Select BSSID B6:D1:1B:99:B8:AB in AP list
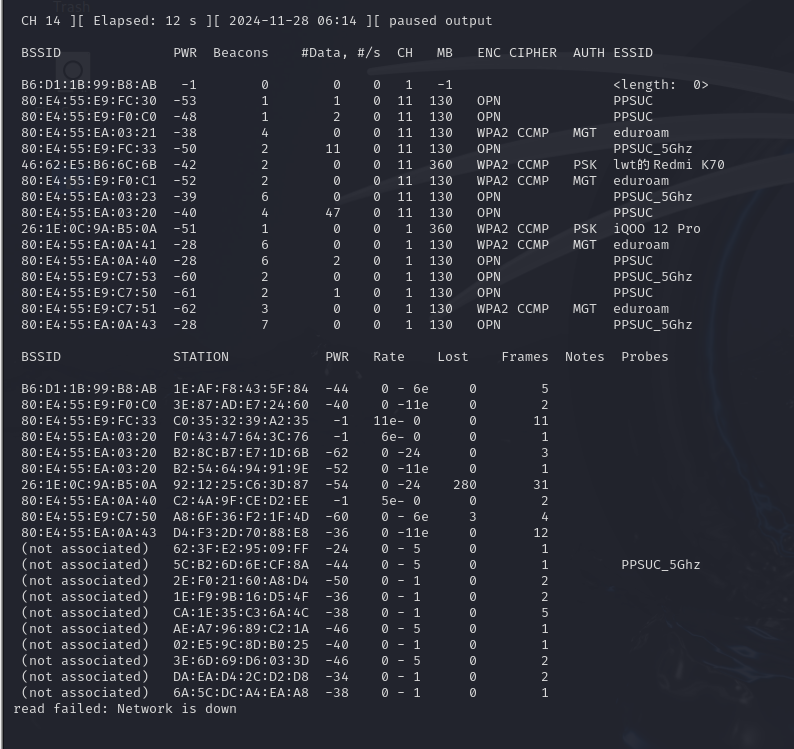The height and width of the screenshot is (749, 794). 89,85
